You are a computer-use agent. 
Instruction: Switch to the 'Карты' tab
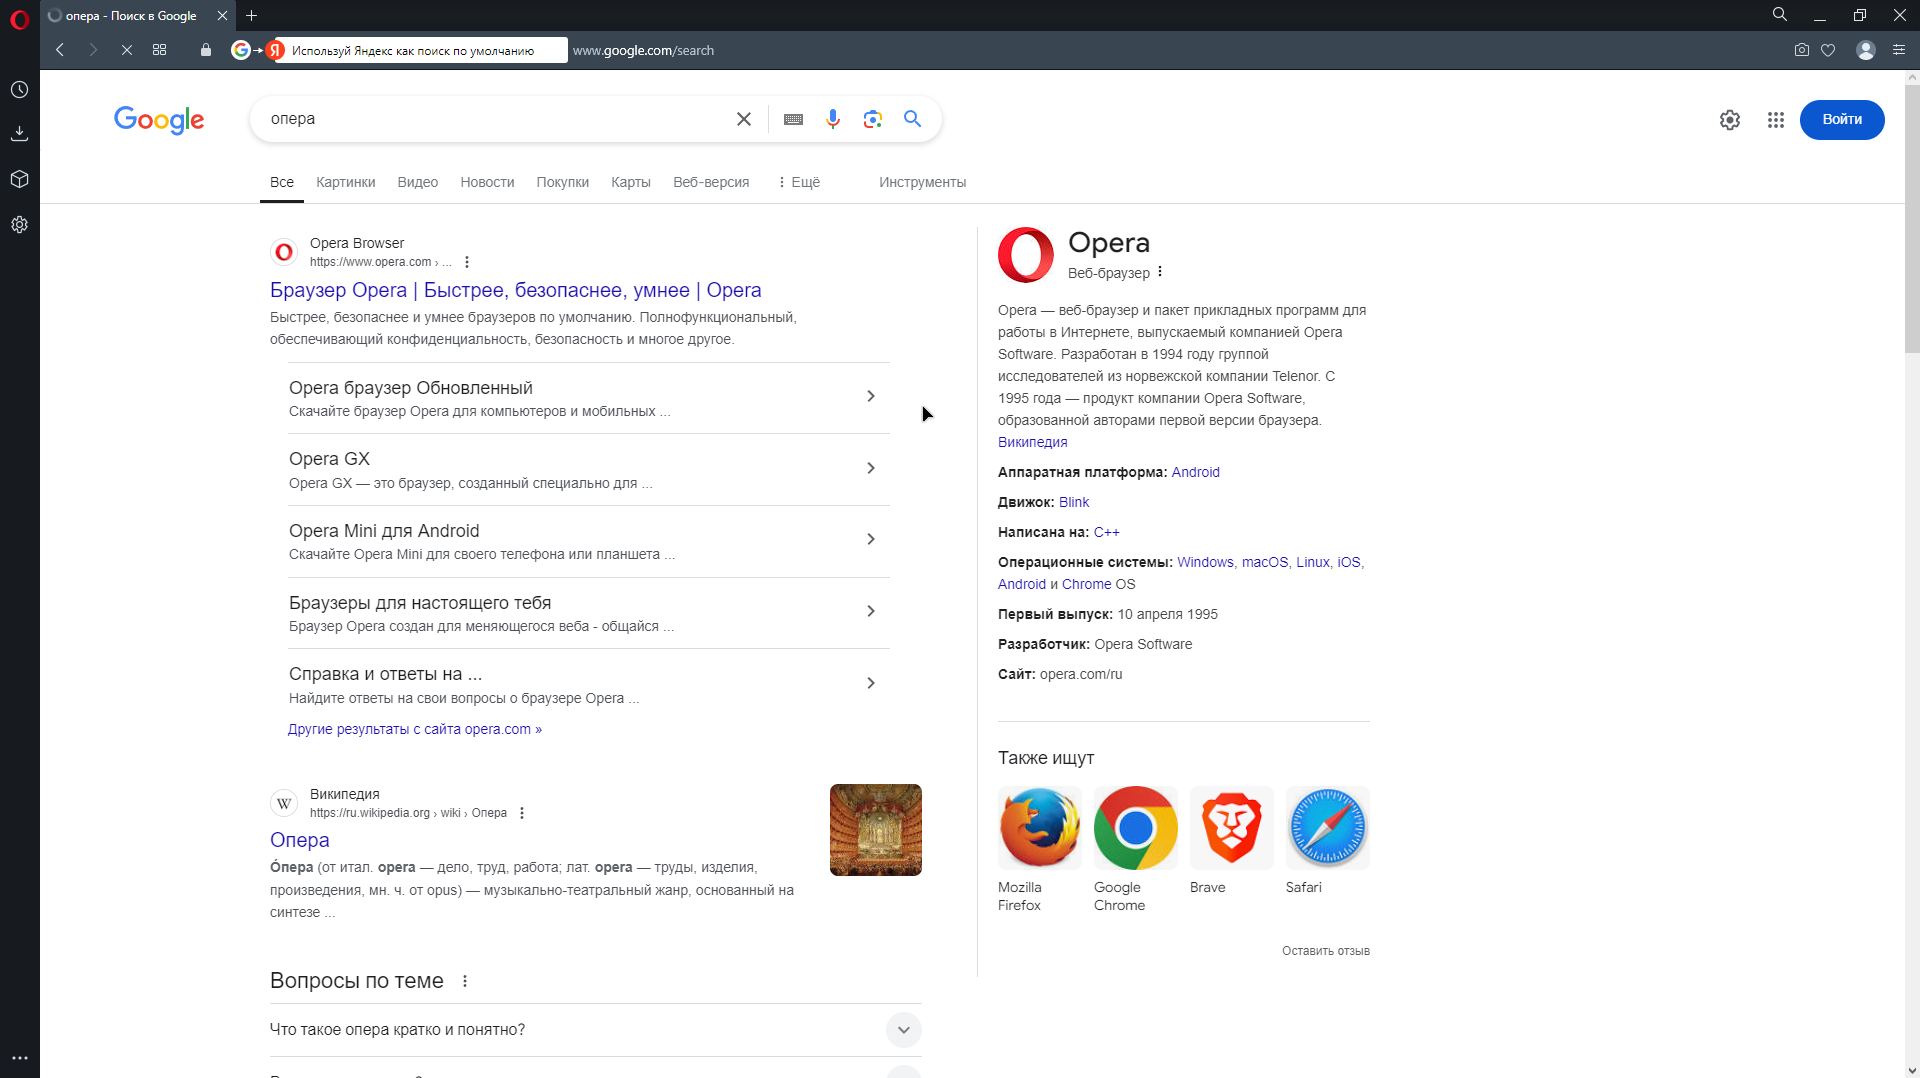point(631,182)
